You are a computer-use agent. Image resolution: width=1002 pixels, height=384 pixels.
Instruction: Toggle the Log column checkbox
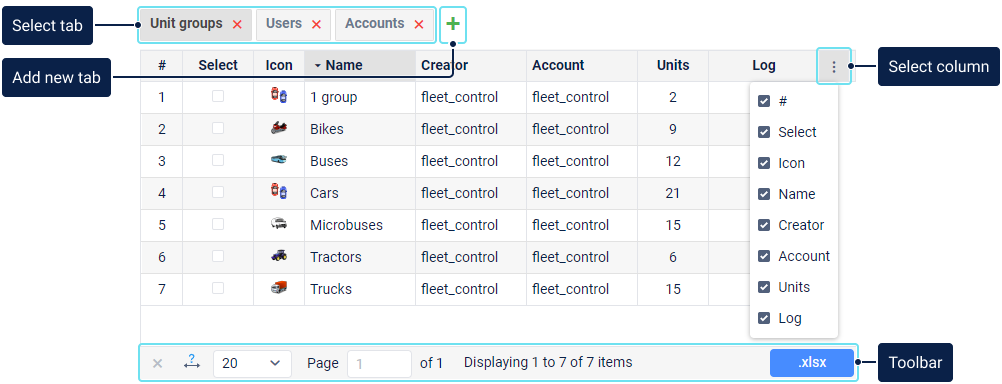point(764,318)
